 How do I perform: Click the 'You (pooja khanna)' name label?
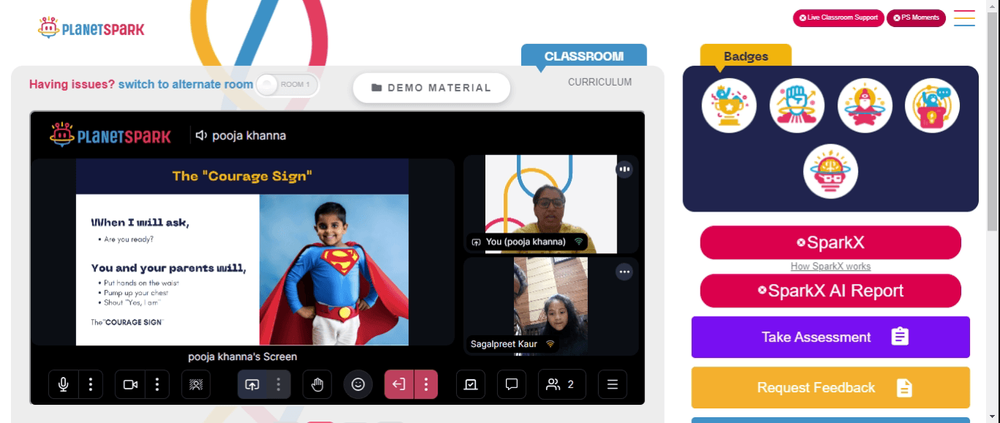pyautogui.click(x=526, y=242)
